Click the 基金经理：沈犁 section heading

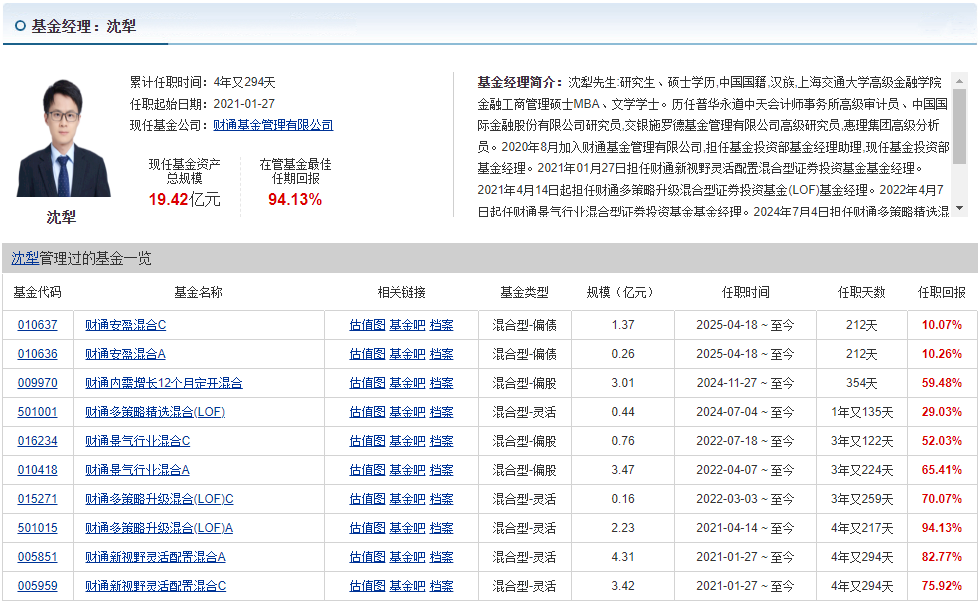(x=83, y=26)
